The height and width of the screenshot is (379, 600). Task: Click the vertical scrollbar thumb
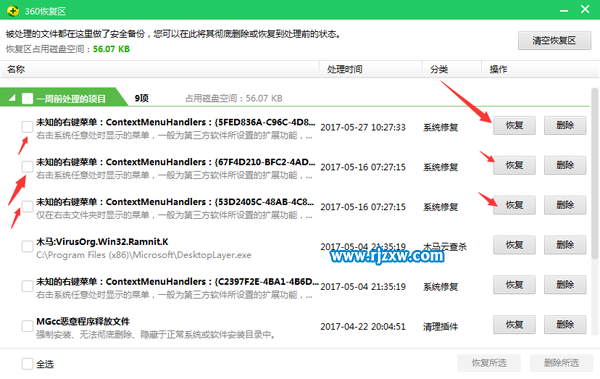594,173
